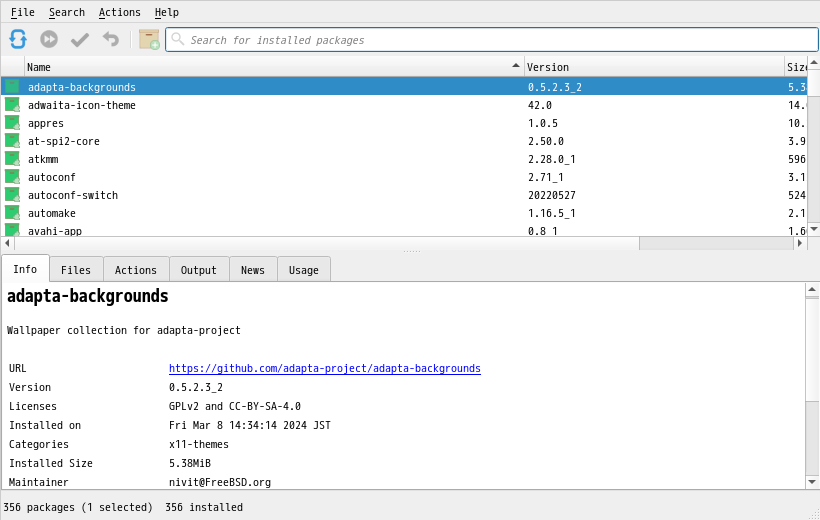Click the green icon beside atkmm

tap(13, 159)
